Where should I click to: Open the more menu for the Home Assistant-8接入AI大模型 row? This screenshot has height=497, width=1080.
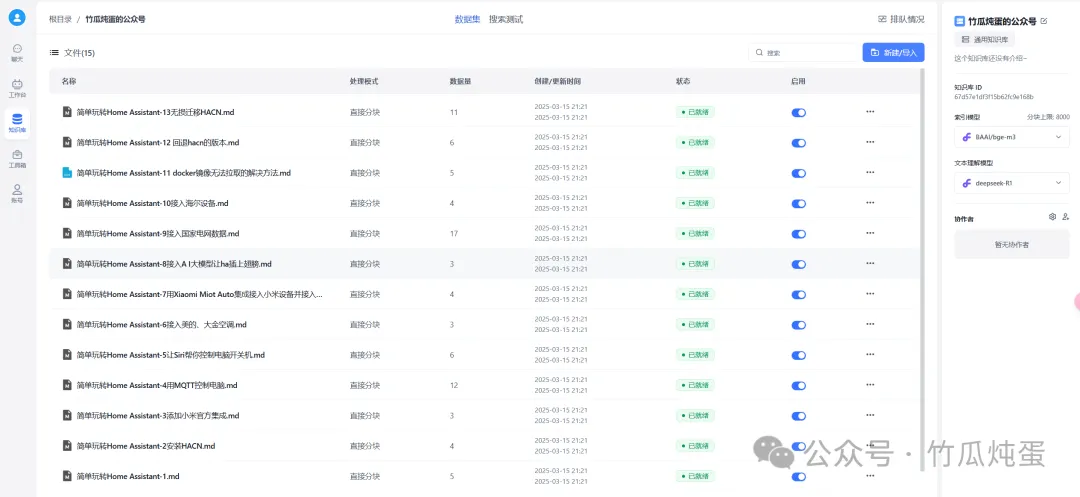(870, 263)
